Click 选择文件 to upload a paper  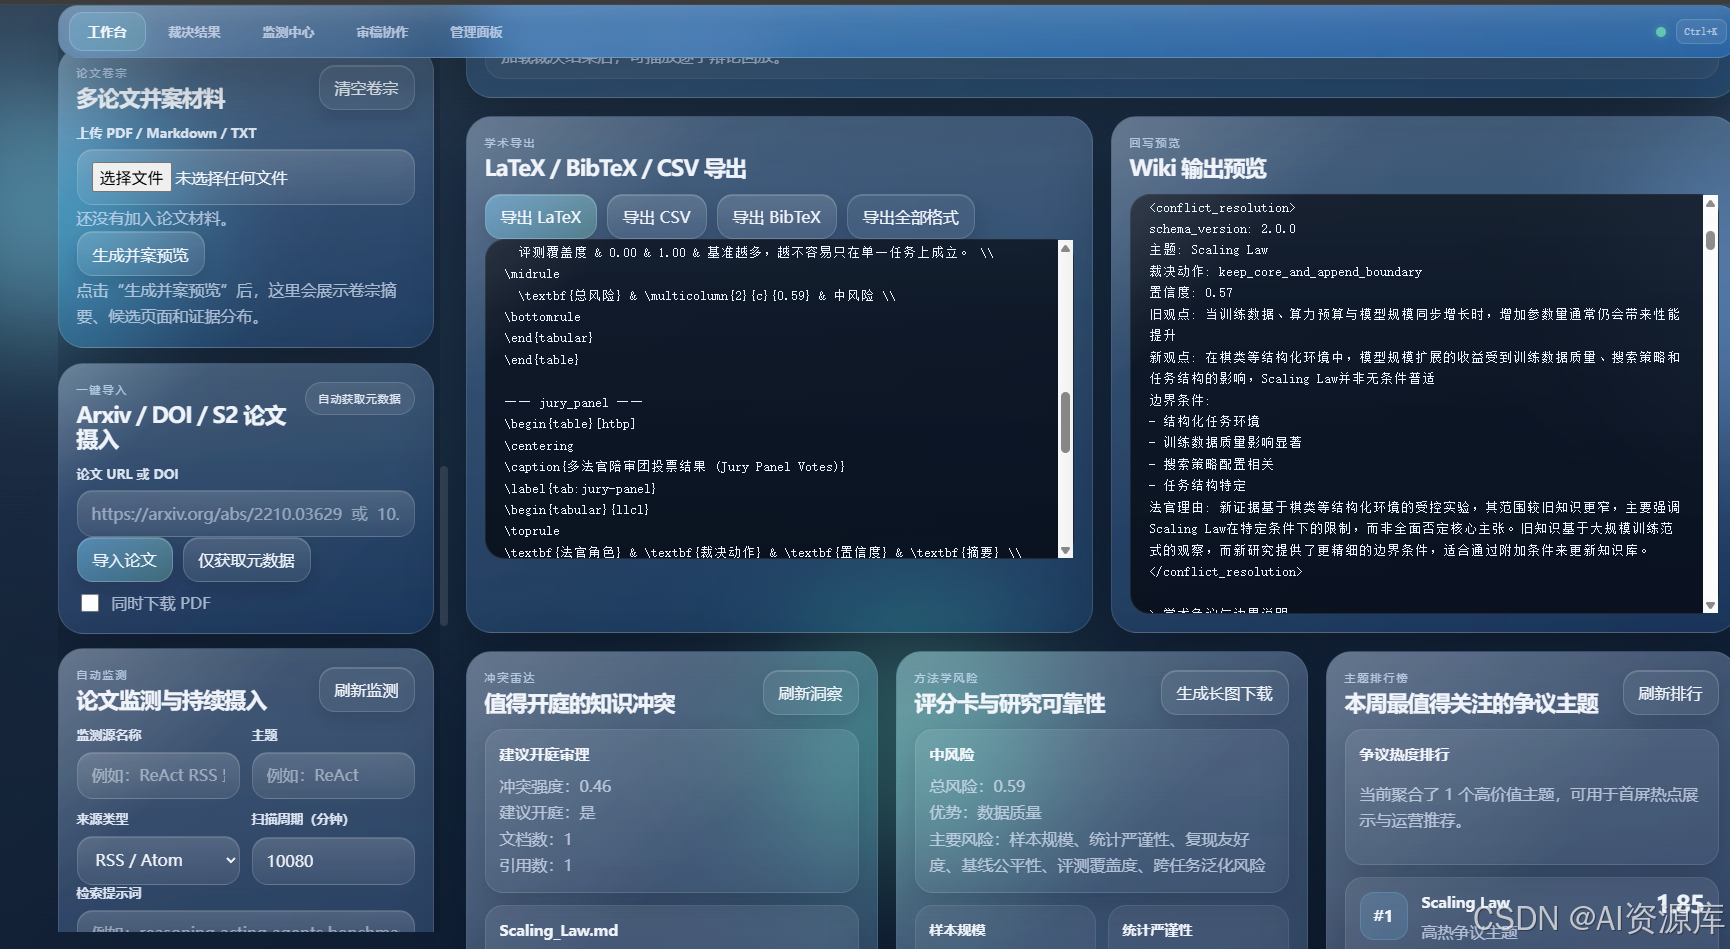[131, 178]
